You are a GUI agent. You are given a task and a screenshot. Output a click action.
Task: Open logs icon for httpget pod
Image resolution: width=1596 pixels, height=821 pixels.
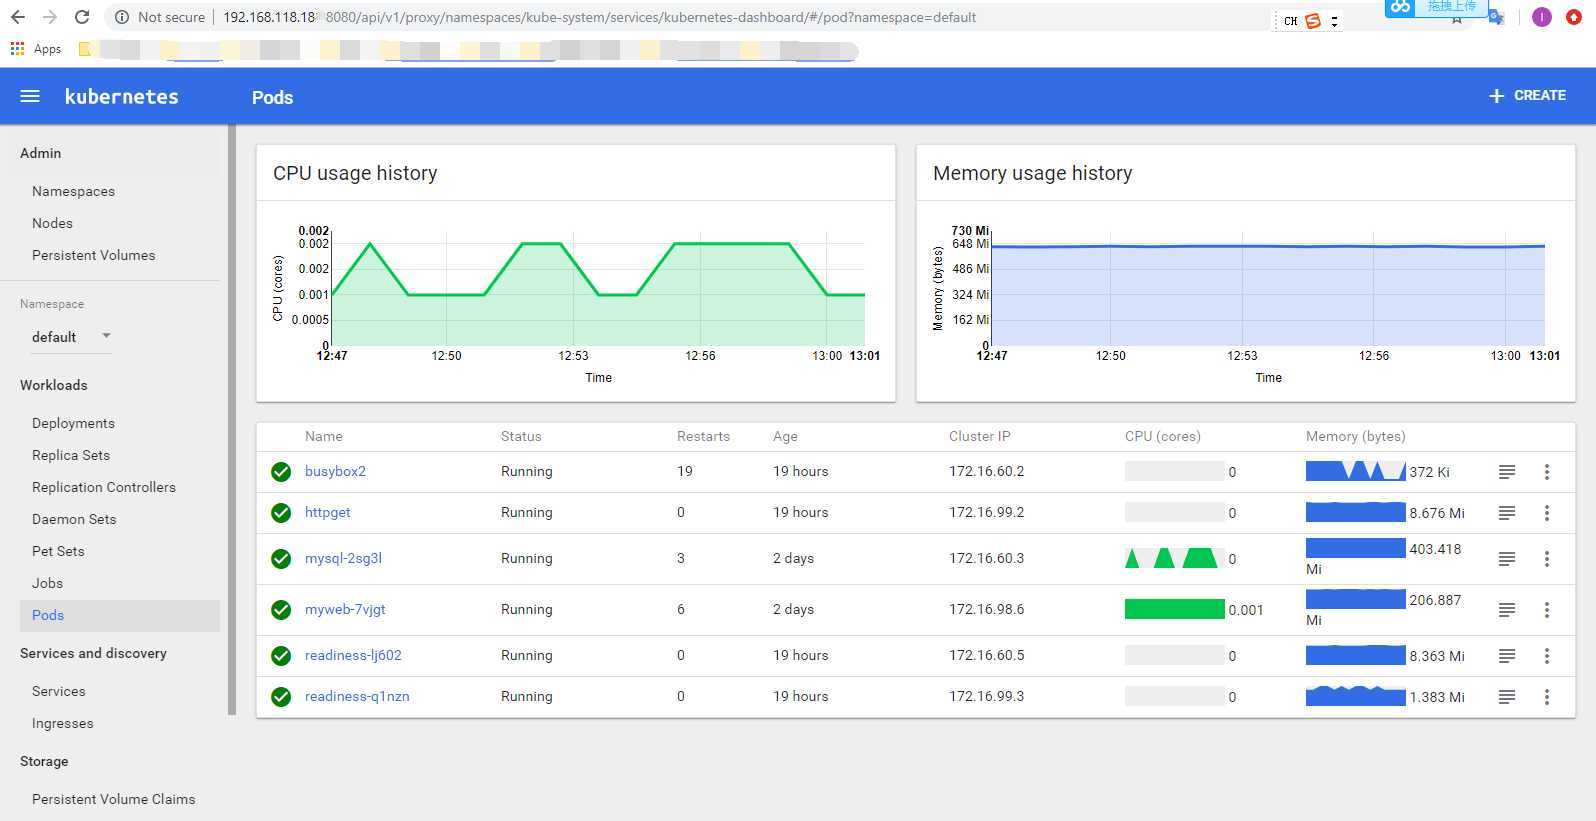pyautogui.click(x=1507, y=513)
